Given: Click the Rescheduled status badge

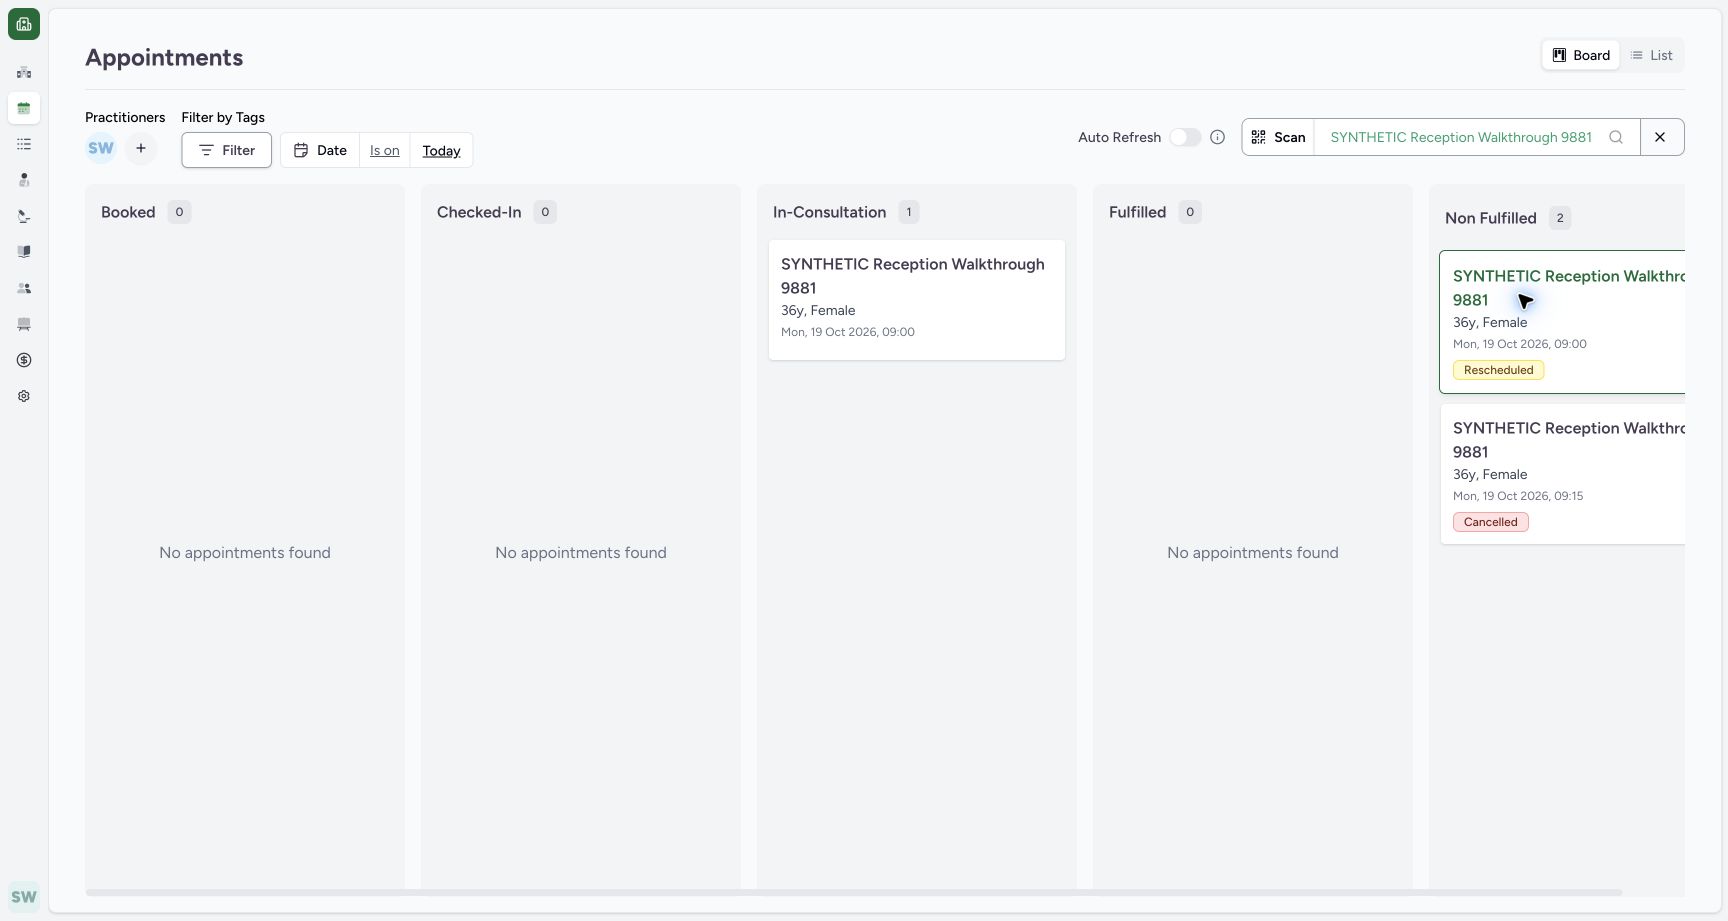Looking at the screenshot, I should [1498, 370].
